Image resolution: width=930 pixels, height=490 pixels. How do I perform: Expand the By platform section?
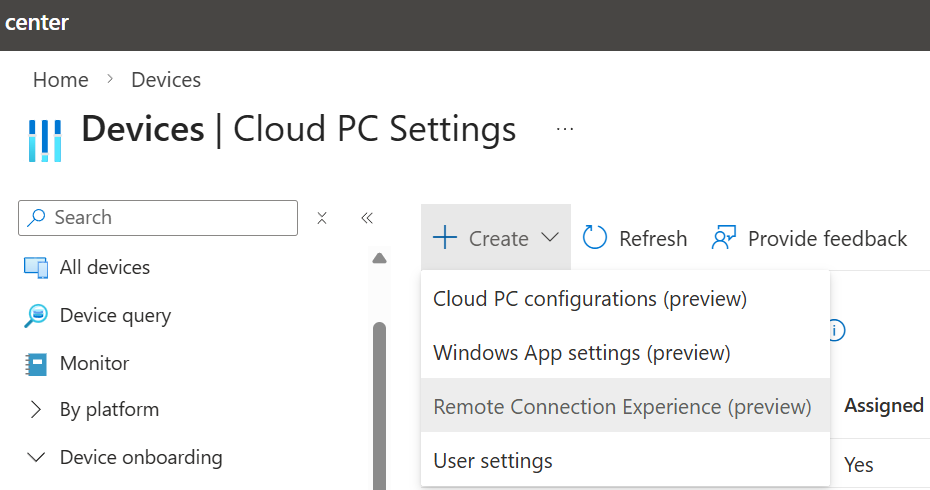pos(37,409)
